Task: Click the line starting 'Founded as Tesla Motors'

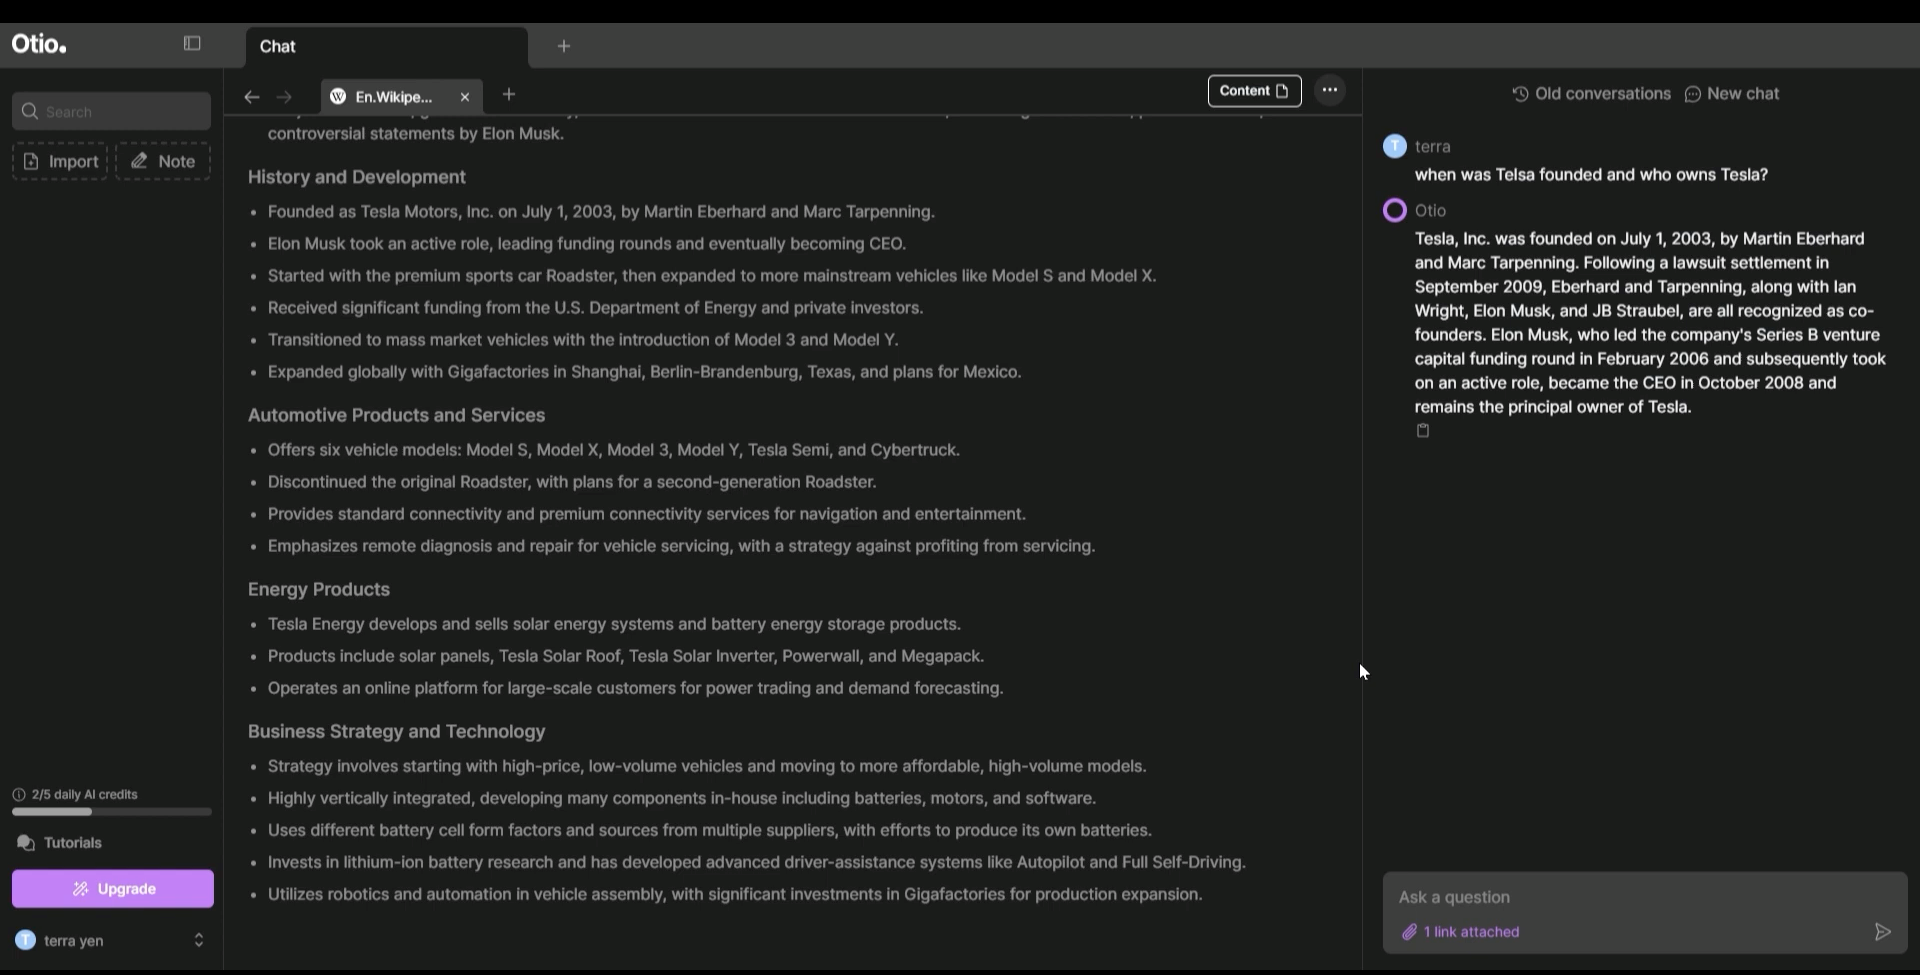Action: (x=601, y=212)
